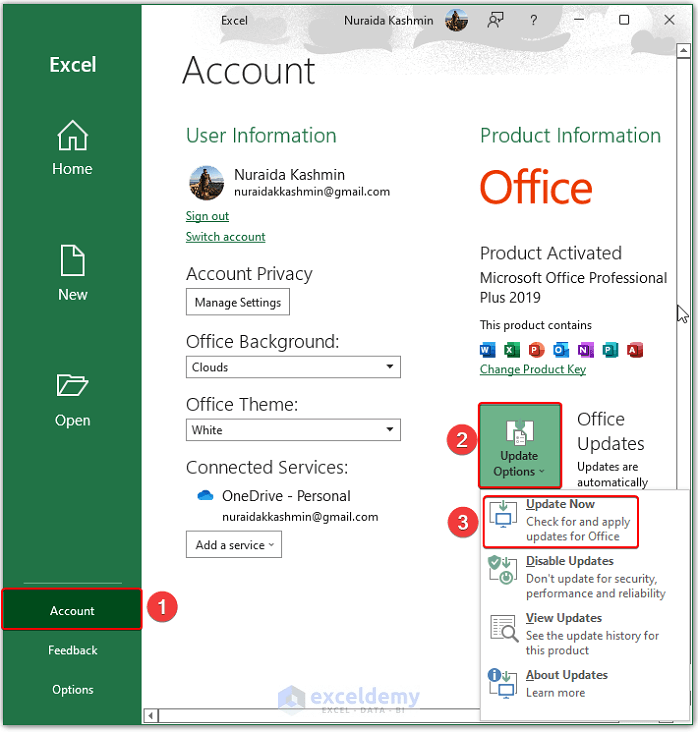Click the Switch account link

click(226, 237)
